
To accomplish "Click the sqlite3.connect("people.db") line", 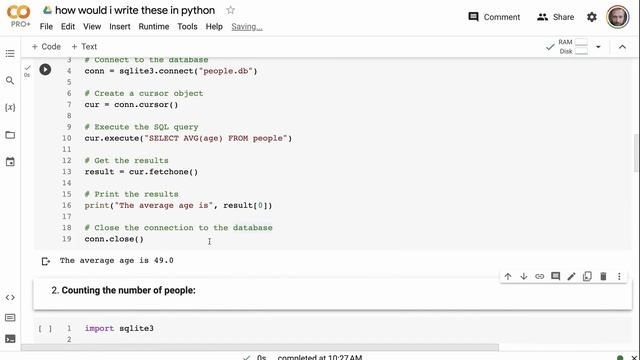I will tap(171, 71).
